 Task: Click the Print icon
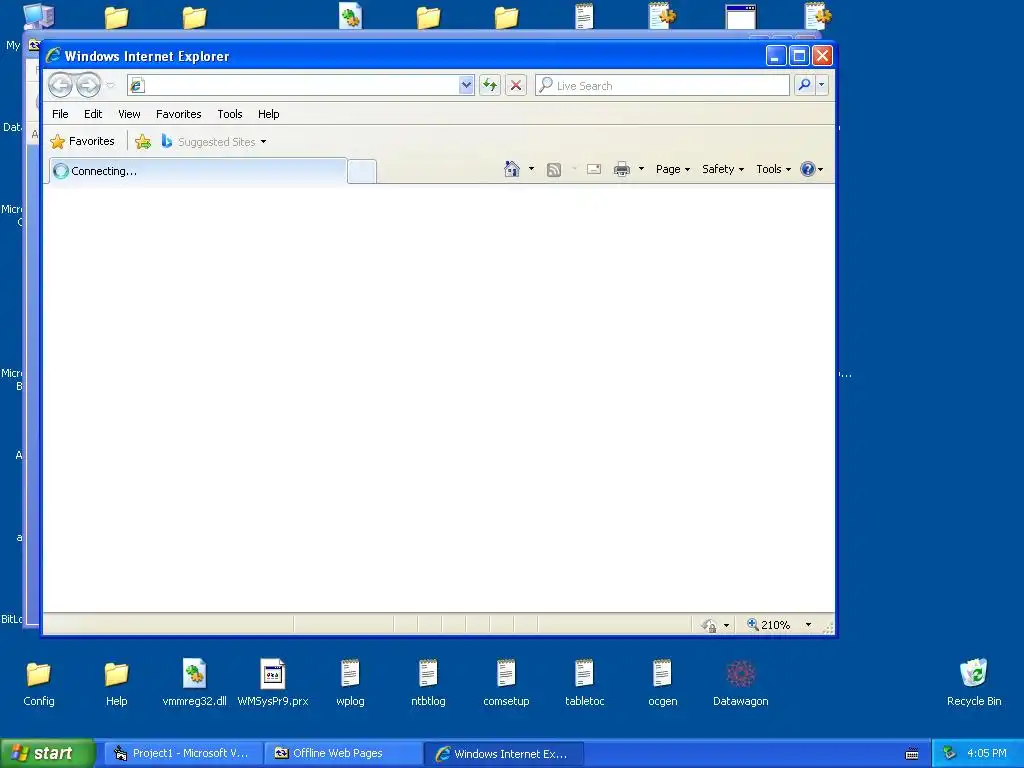click(x=622, y=169)
